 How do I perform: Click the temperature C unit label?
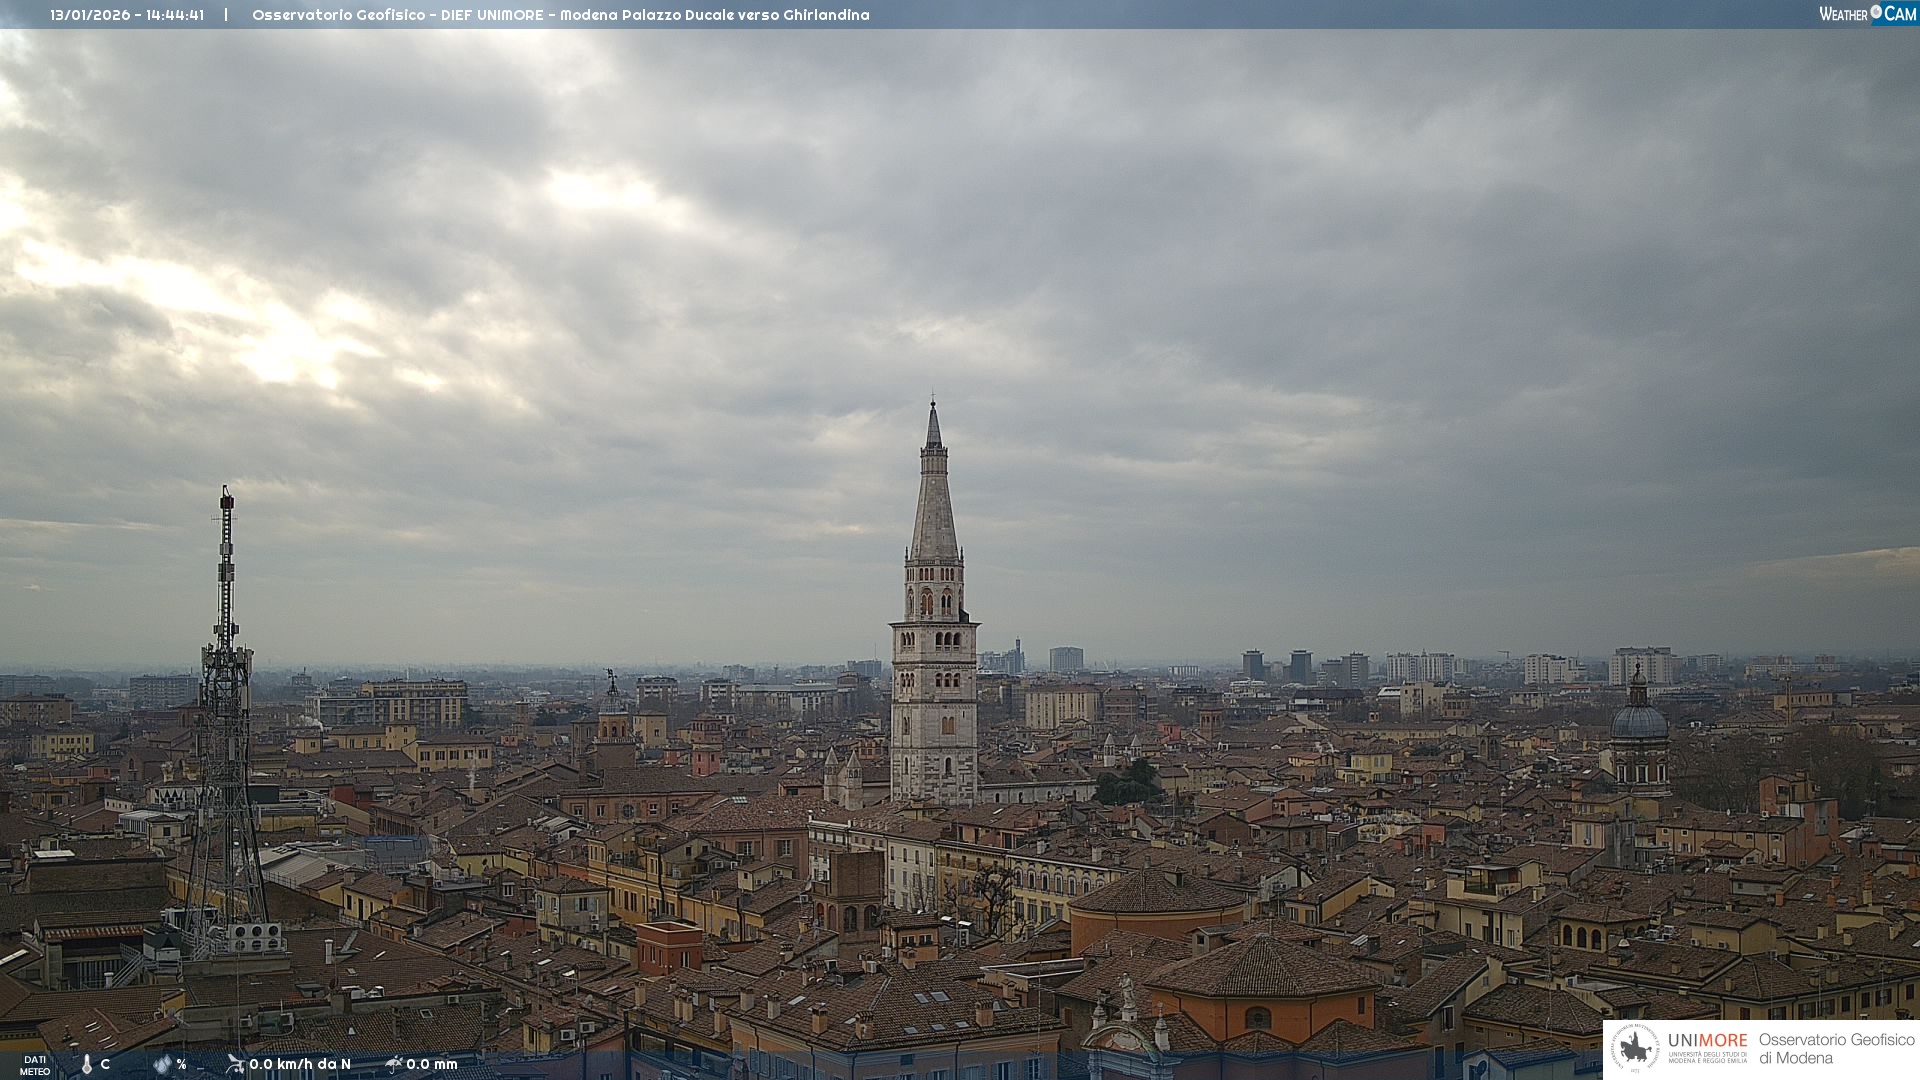coord(105,1065)
